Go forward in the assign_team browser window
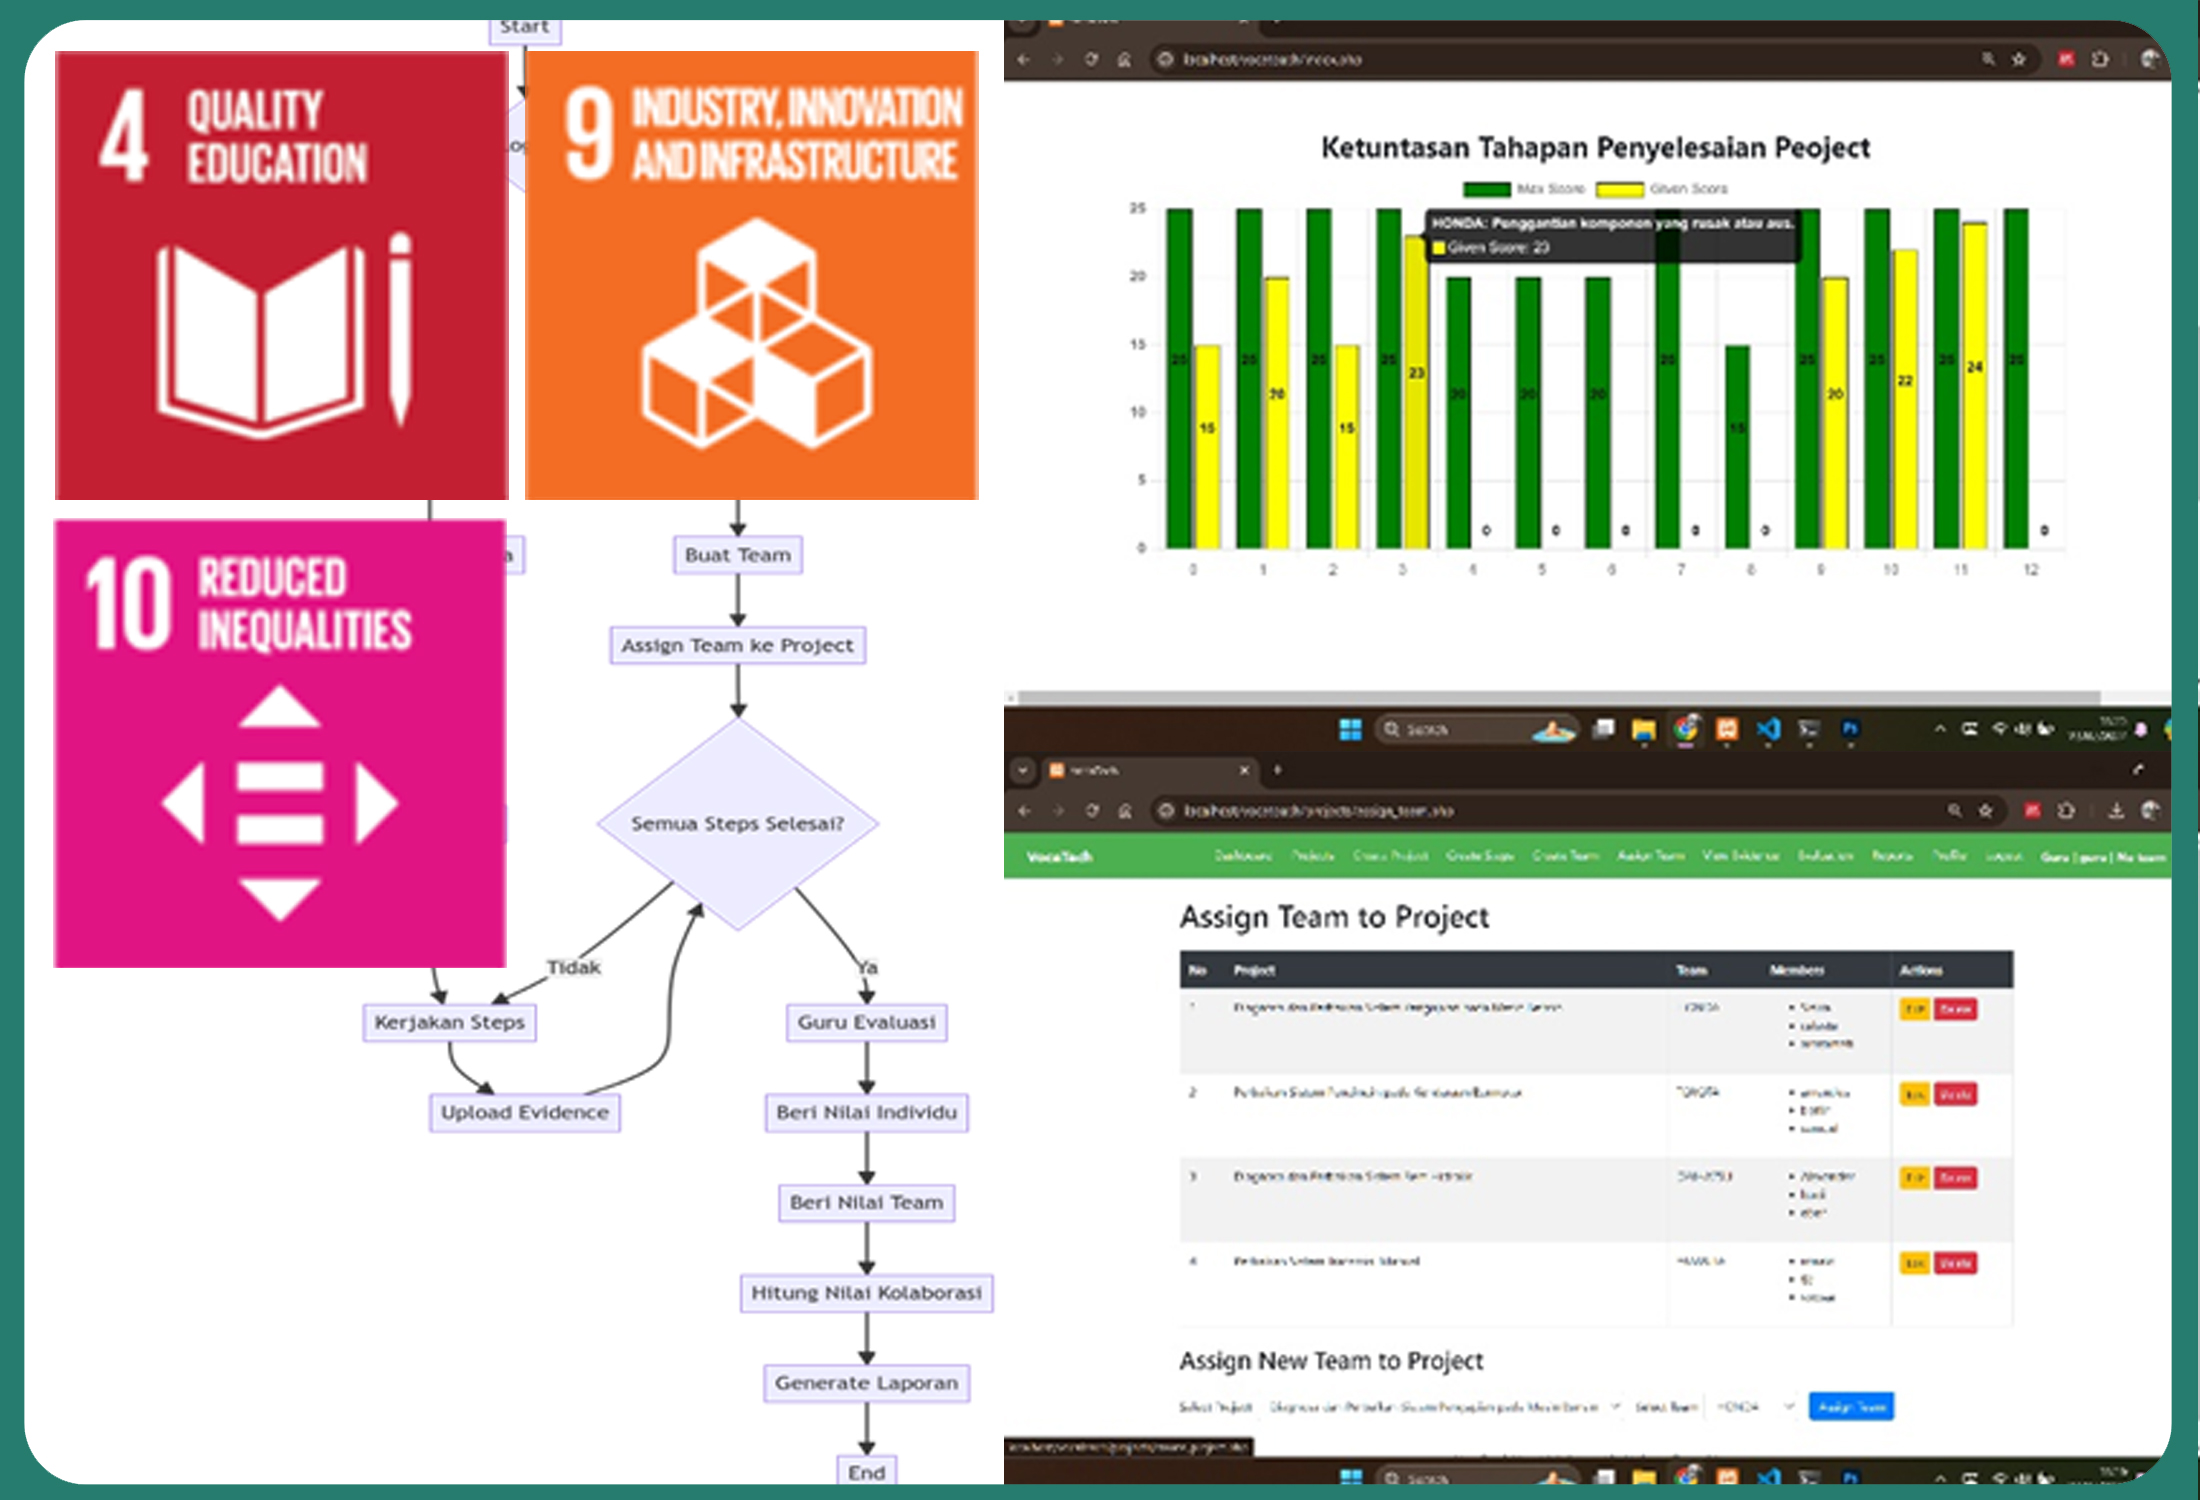Viewport: 2200px width, 1500px height. coord(1058,810)
